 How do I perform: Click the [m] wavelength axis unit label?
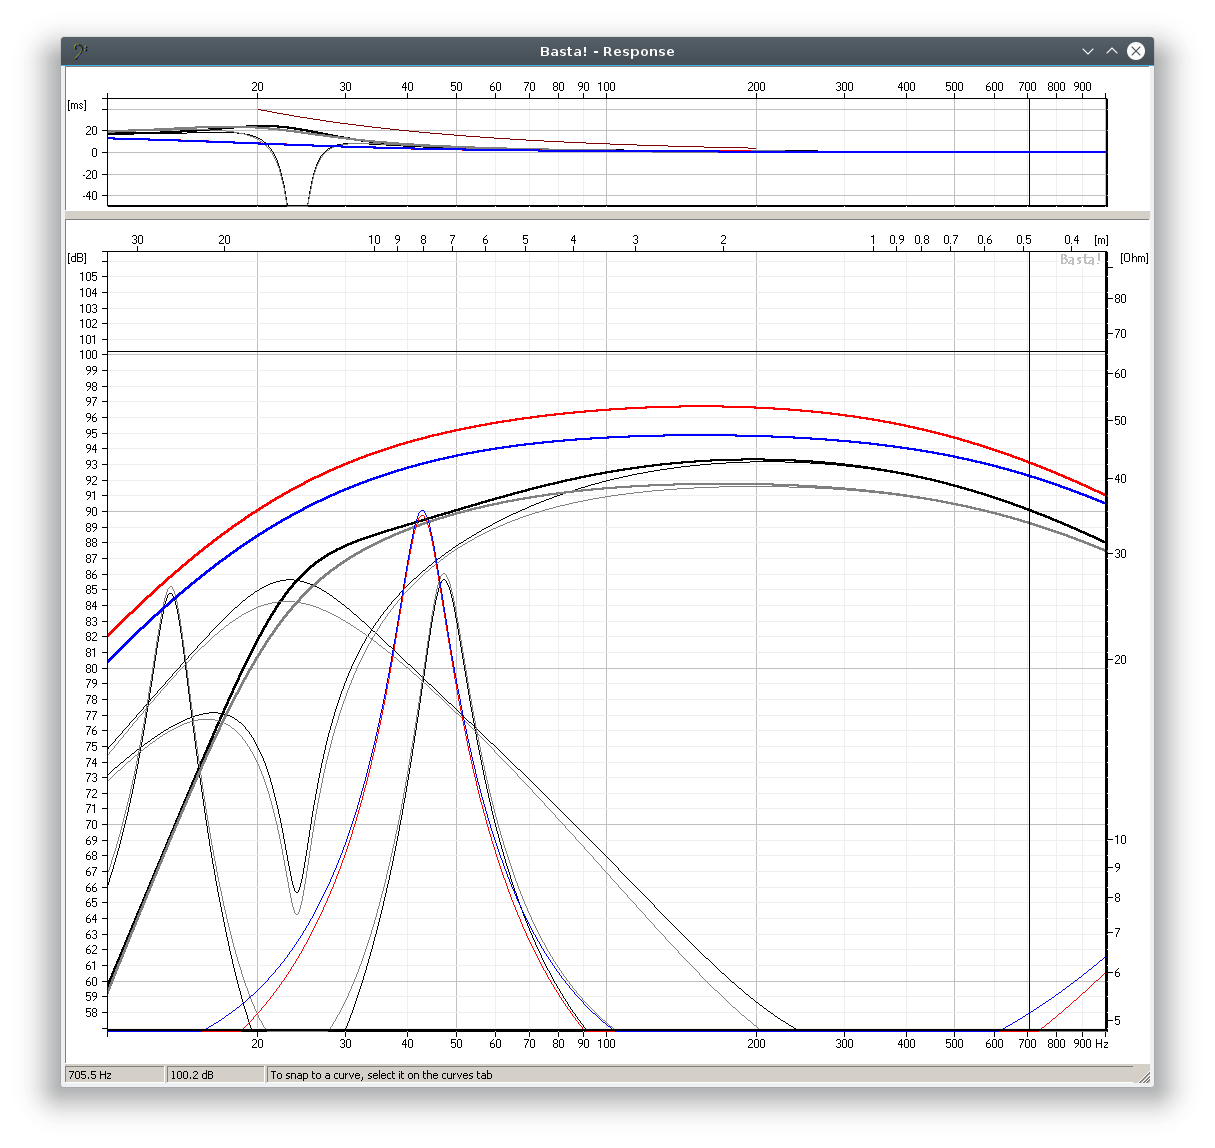click(1101, 240)
